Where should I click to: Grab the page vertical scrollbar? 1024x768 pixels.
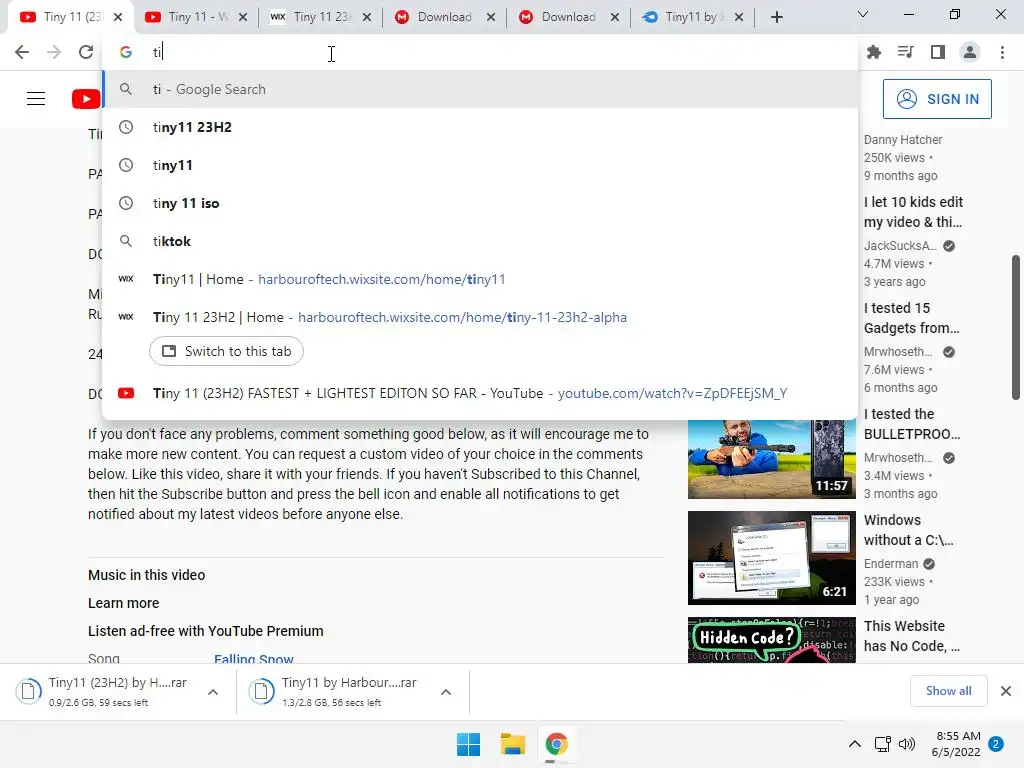tap(1016, 327)
